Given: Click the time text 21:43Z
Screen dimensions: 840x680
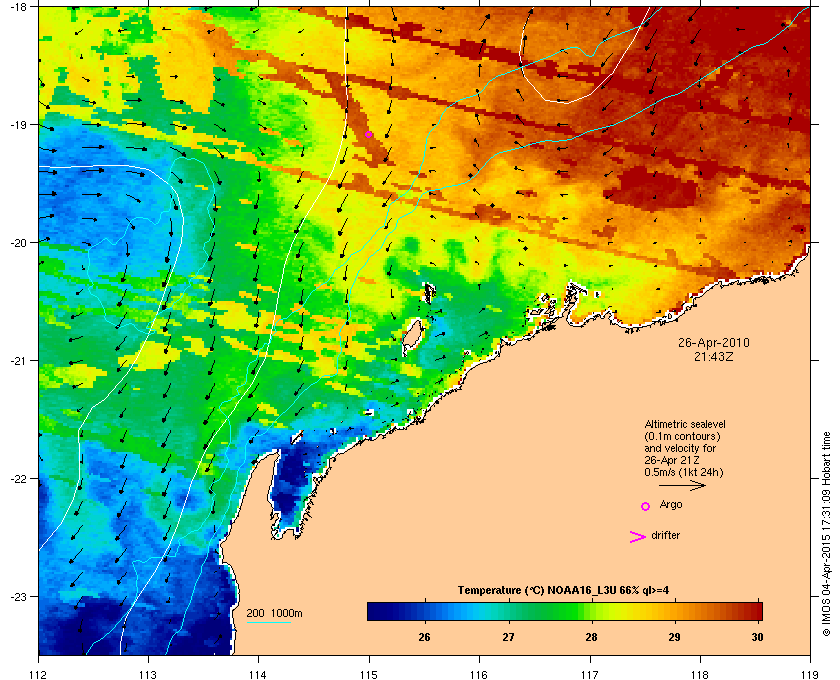Looking at the screenshot, I should coord(714,356).
